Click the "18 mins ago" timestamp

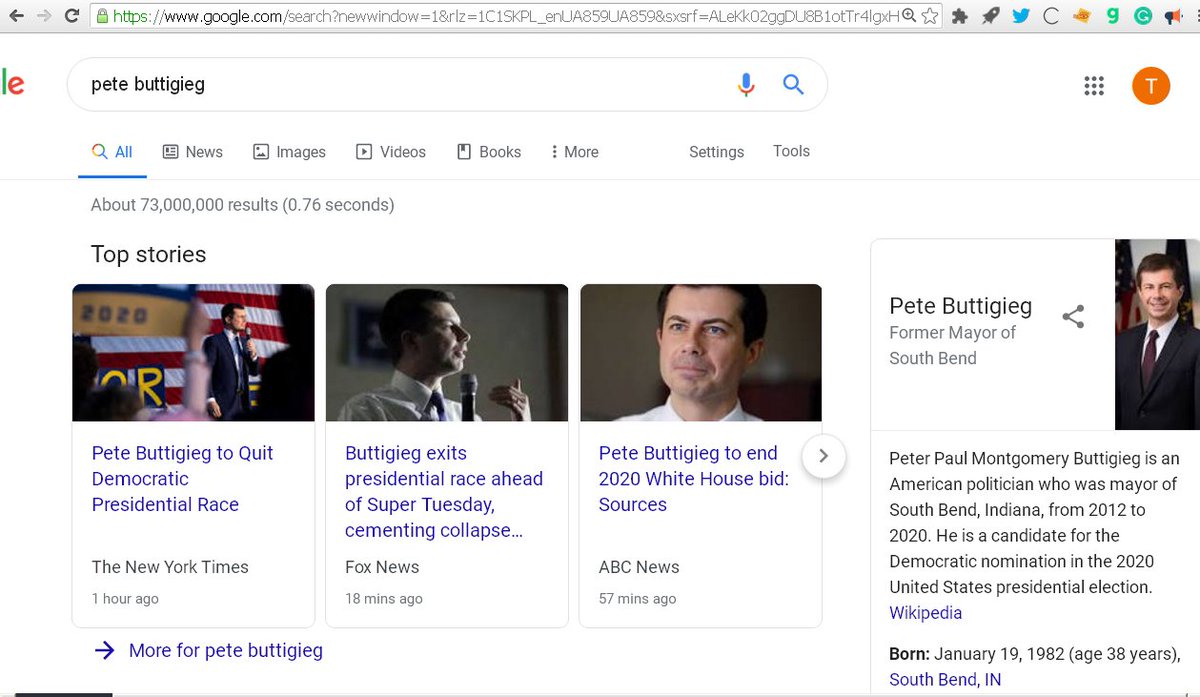tap(384, 599)
